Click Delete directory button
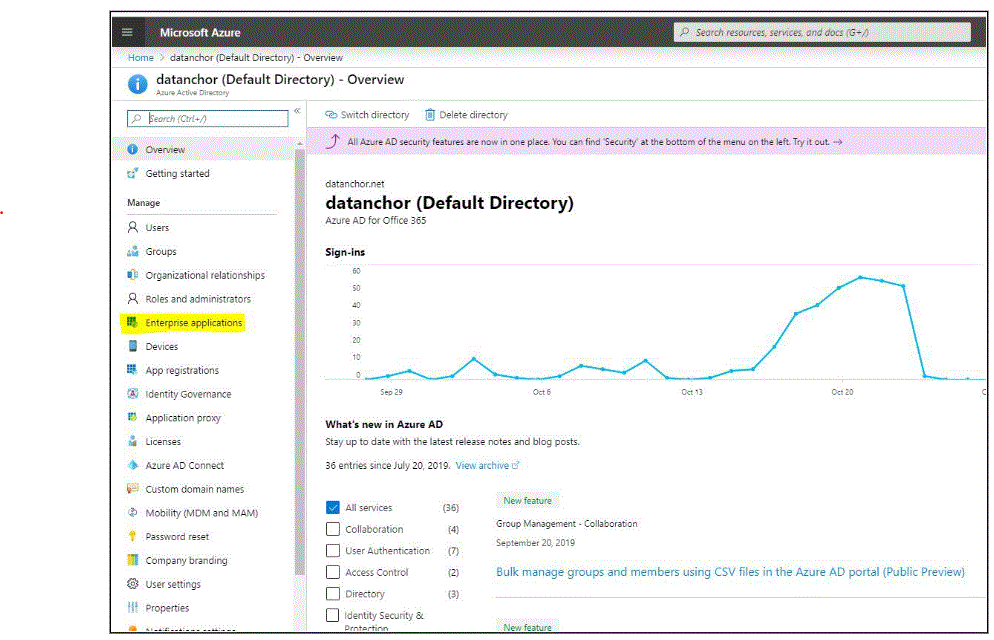This screenshot has width=994, height=640. click(467, 115)
